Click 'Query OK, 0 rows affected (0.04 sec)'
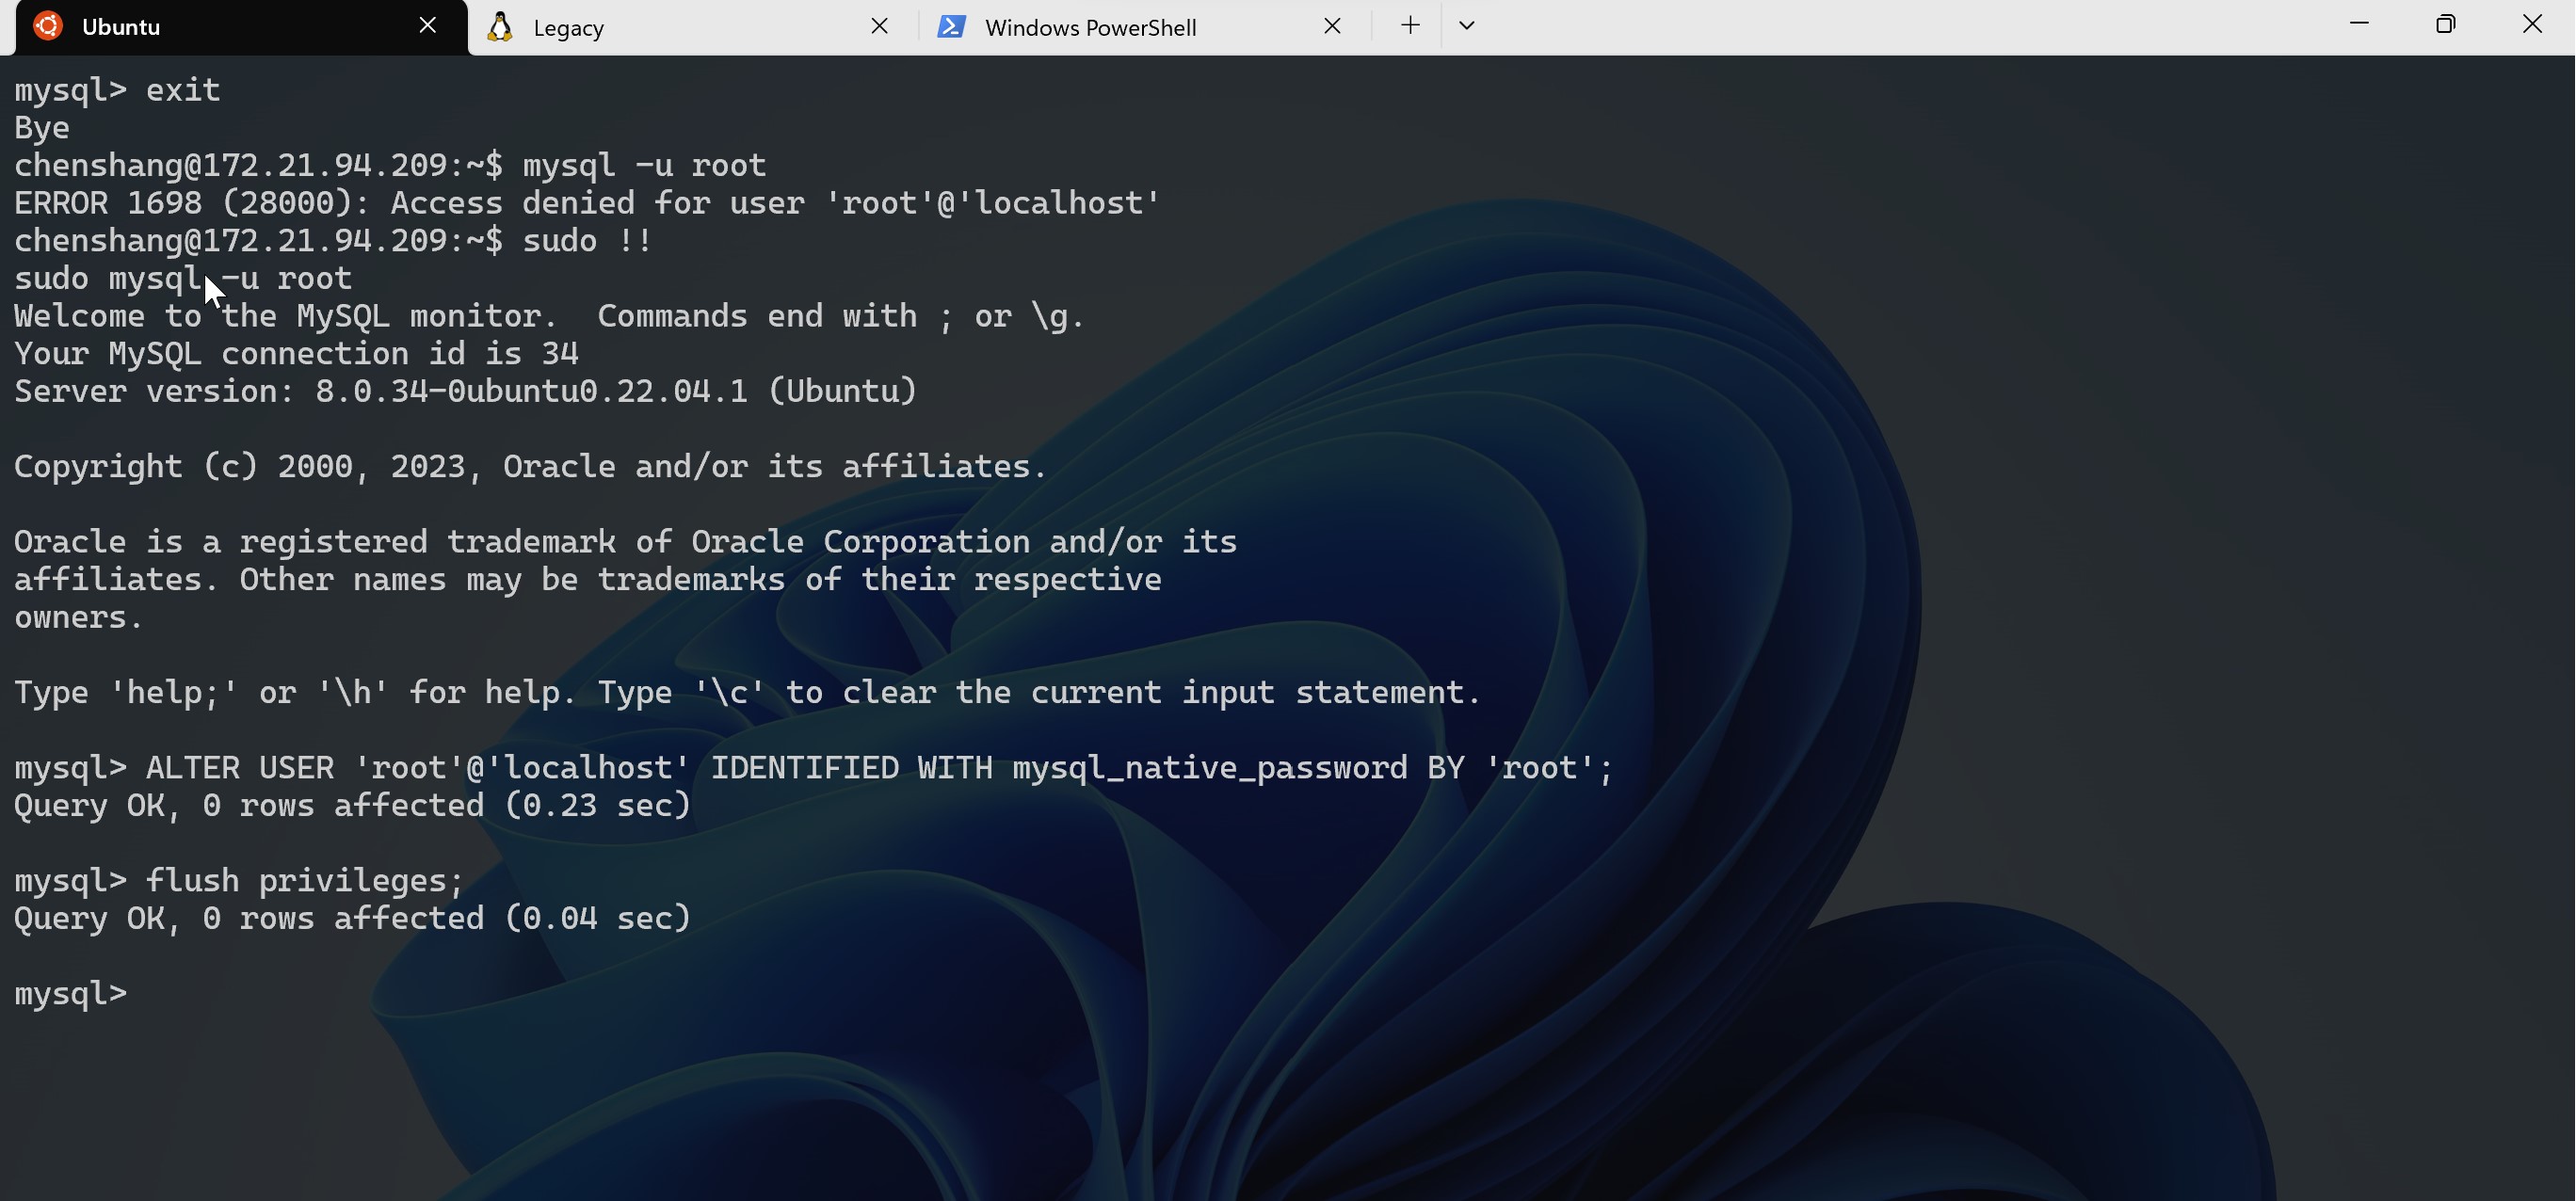Image resolution: width=2576 pixels, height=1201 pixels. tap(352, 919)
